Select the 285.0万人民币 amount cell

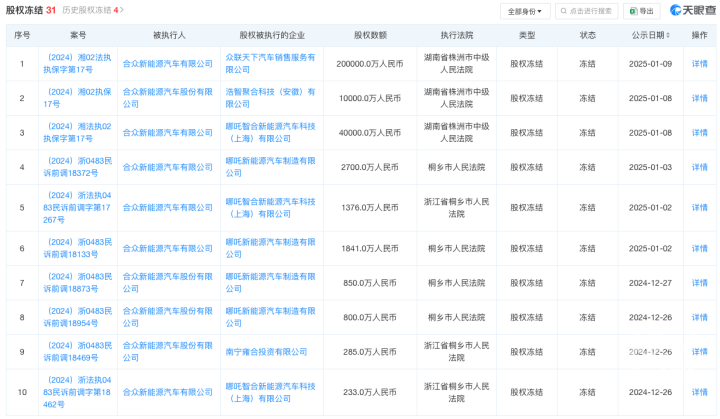[x=370, y=352]
